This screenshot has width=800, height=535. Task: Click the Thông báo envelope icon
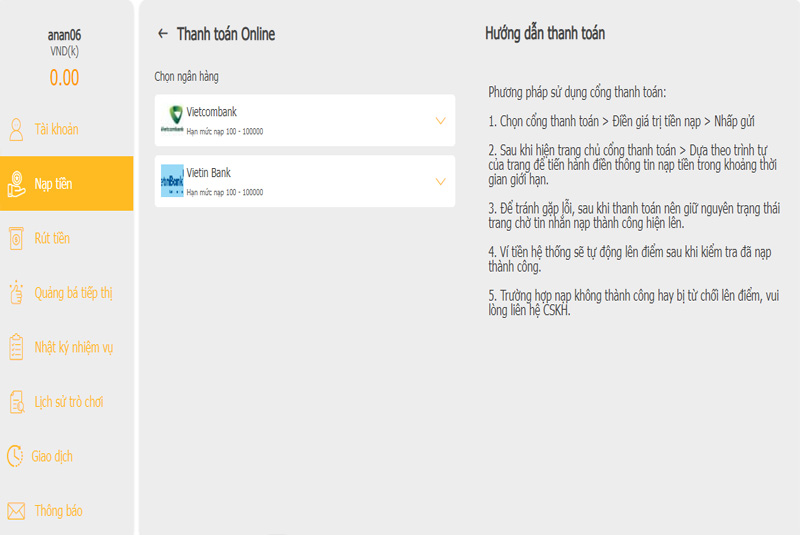16,511
